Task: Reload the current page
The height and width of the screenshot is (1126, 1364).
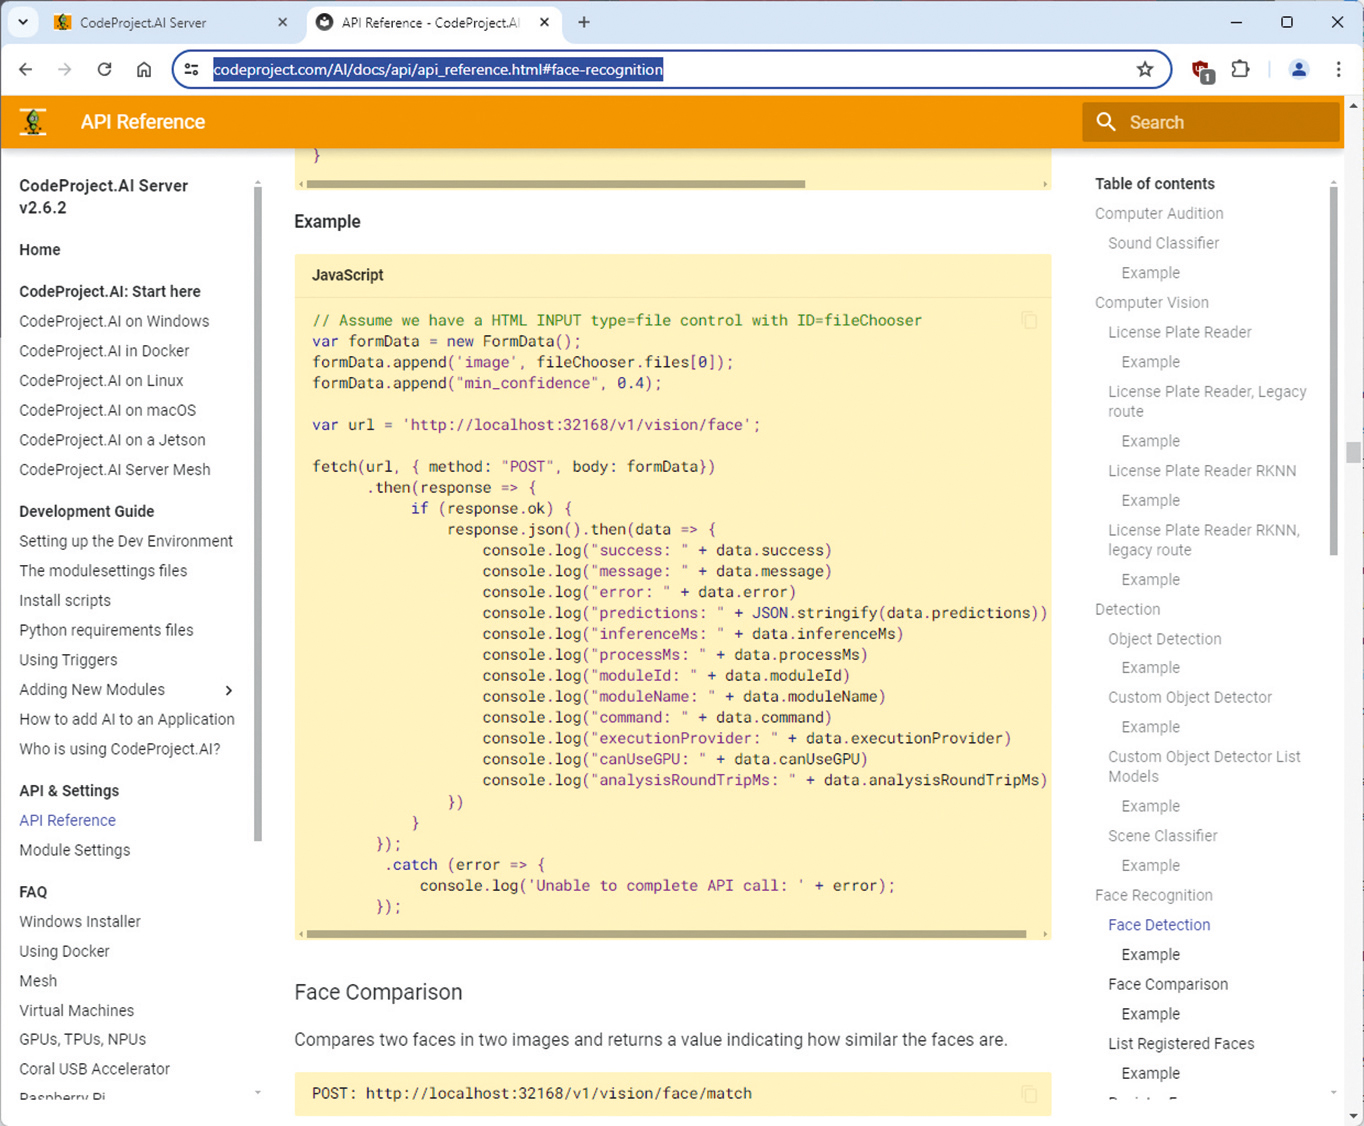Action: tap(104, 70)
